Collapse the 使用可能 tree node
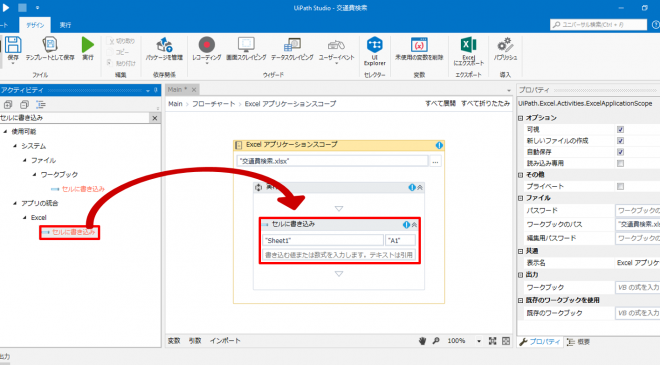The image size is (660, 365). coord(5,132)
